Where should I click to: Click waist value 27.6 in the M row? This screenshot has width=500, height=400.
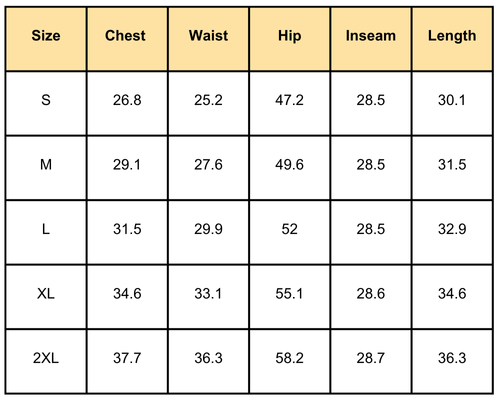pos(208,165)
